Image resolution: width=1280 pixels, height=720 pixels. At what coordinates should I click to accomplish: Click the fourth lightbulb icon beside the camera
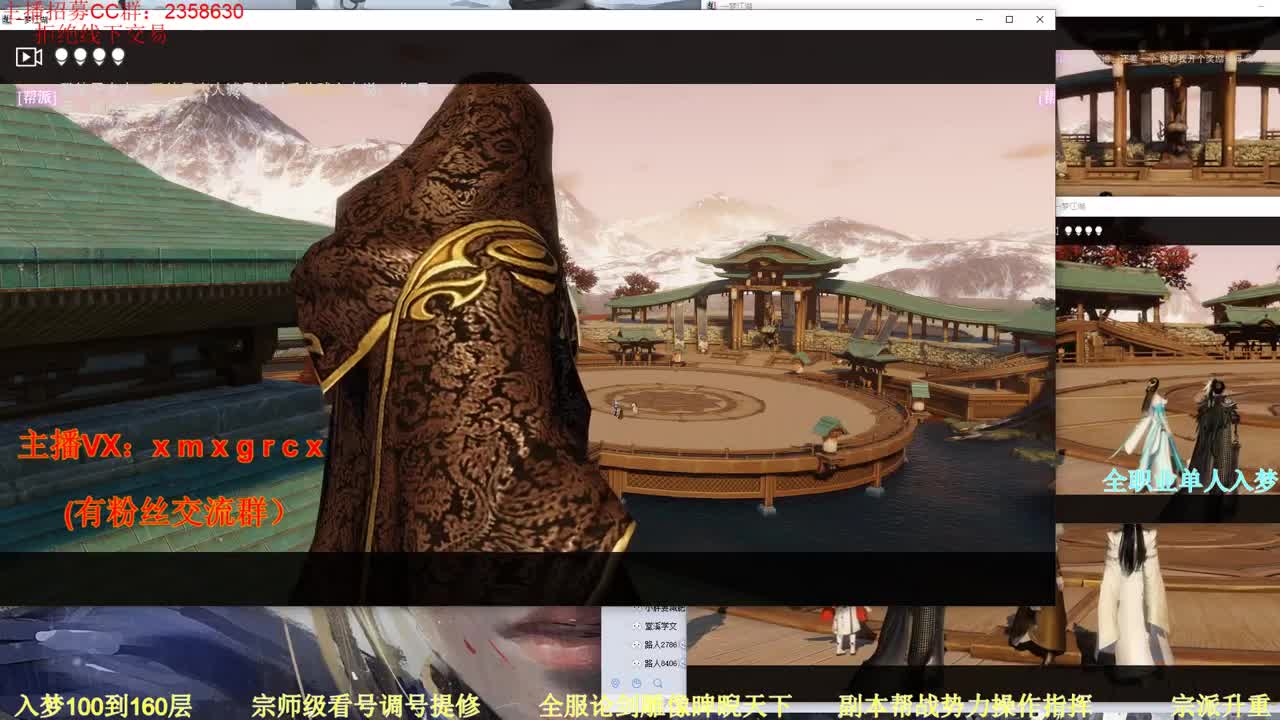(118, 57)
